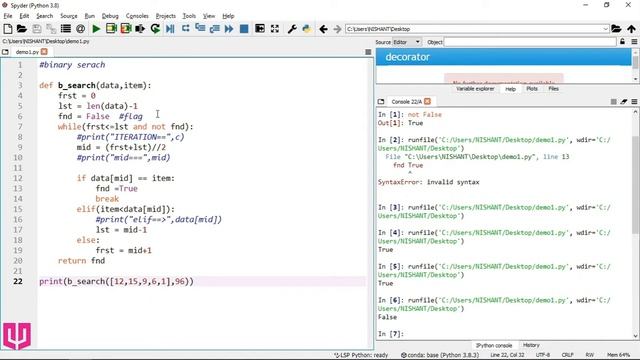Click the Continue execution double-arrow icon
Image resolution: width=640 pixels, height=360 pixels.
click(x=229, y=29)
